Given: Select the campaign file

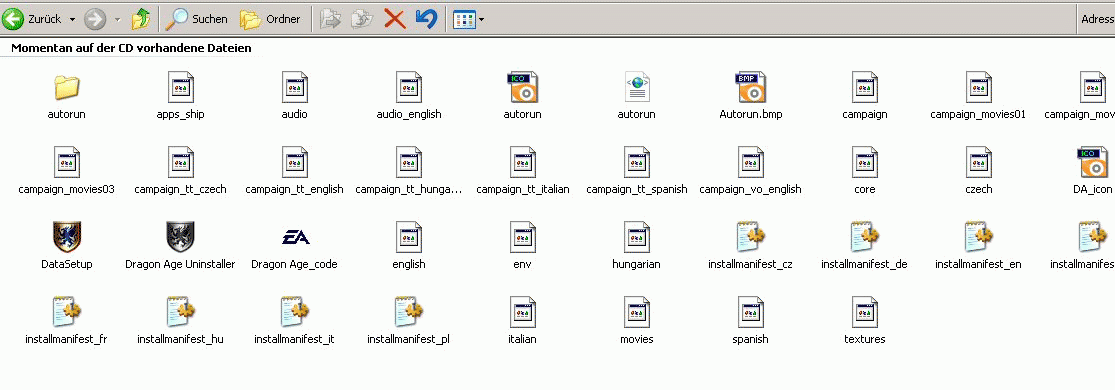Looking at the screenshot, I should click(865, 96).
